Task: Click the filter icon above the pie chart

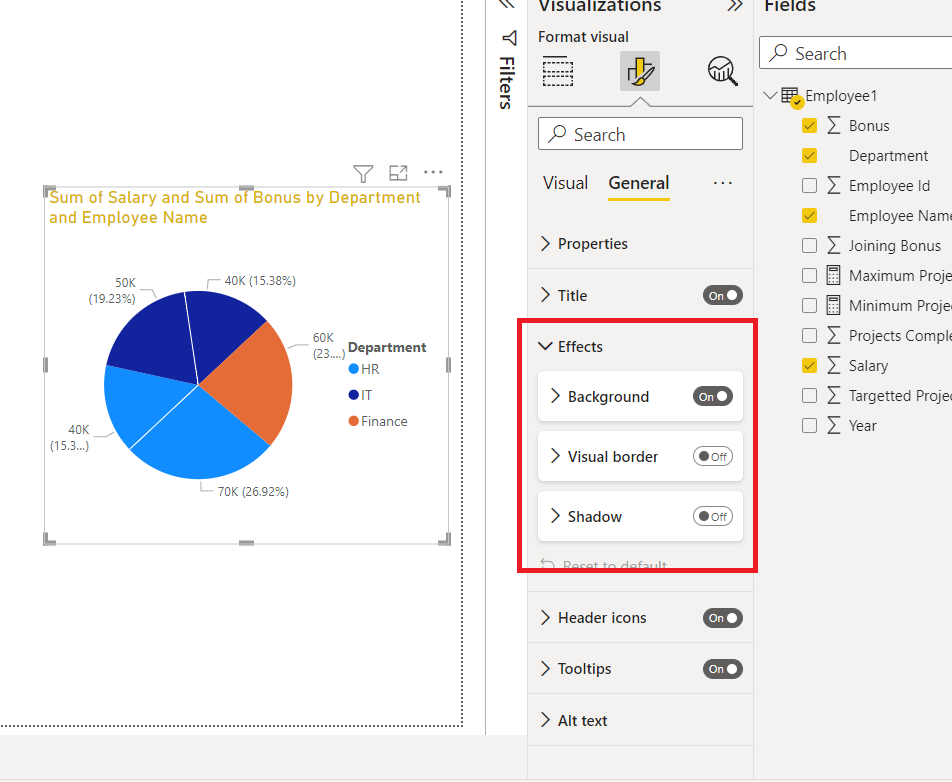Action: point(363,174)
